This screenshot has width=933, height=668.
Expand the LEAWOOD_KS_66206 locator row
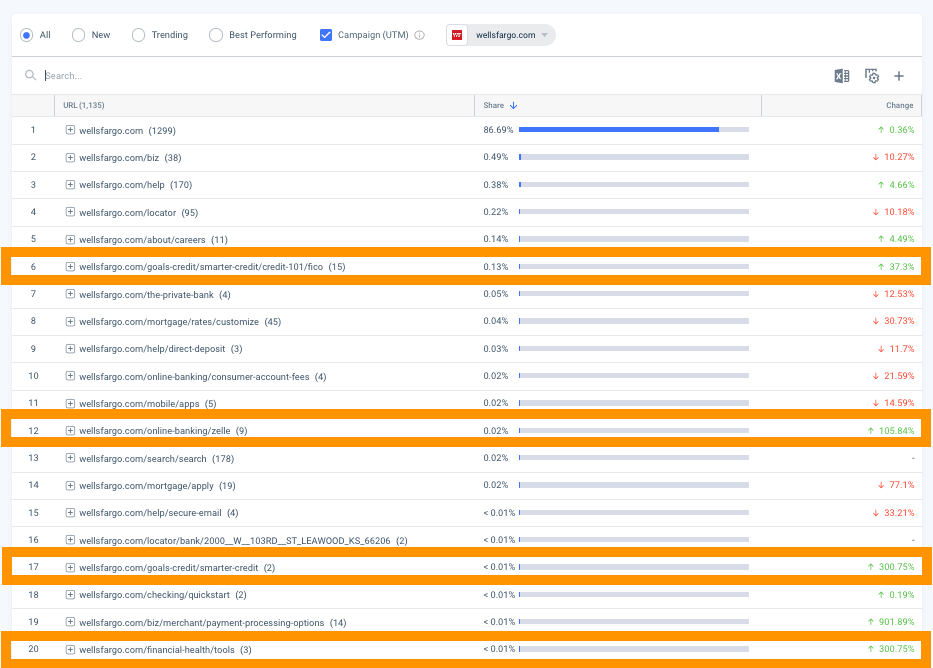tap(70, 540)
